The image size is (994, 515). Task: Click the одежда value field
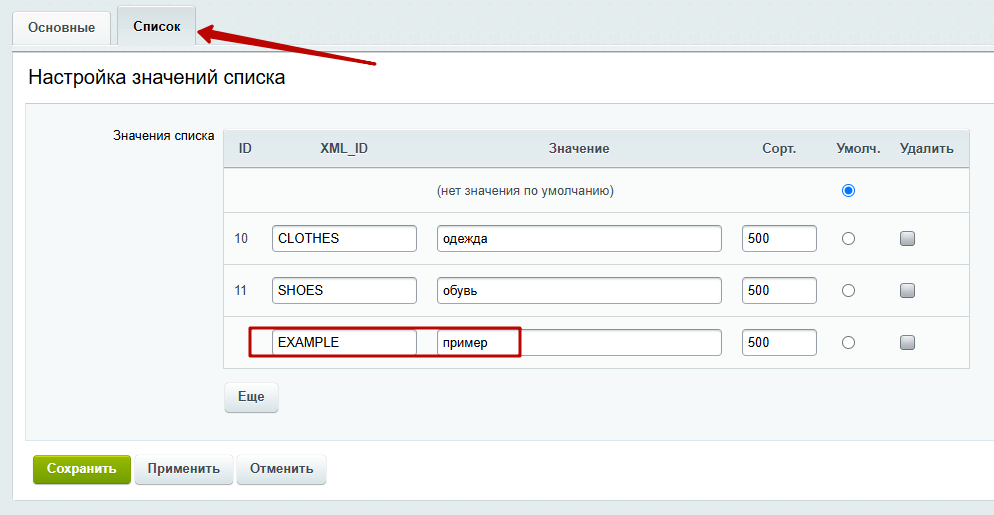(x=579, y=238)
